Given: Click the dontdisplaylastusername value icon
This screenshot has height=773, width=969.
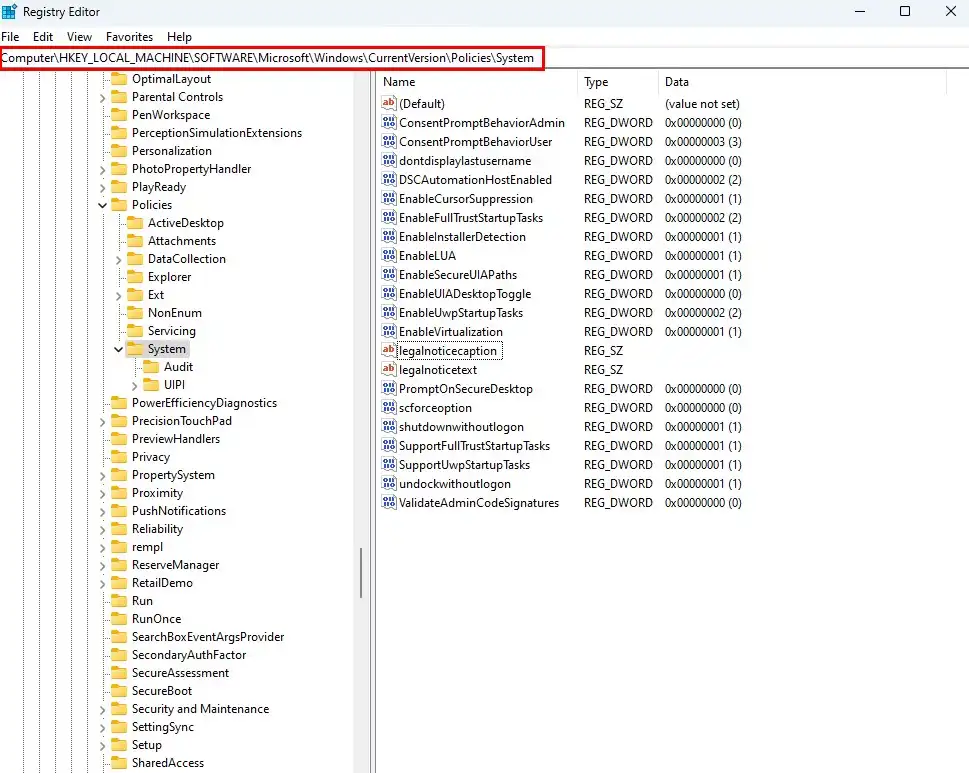Looking at the screenshot, I should (389, 161).
